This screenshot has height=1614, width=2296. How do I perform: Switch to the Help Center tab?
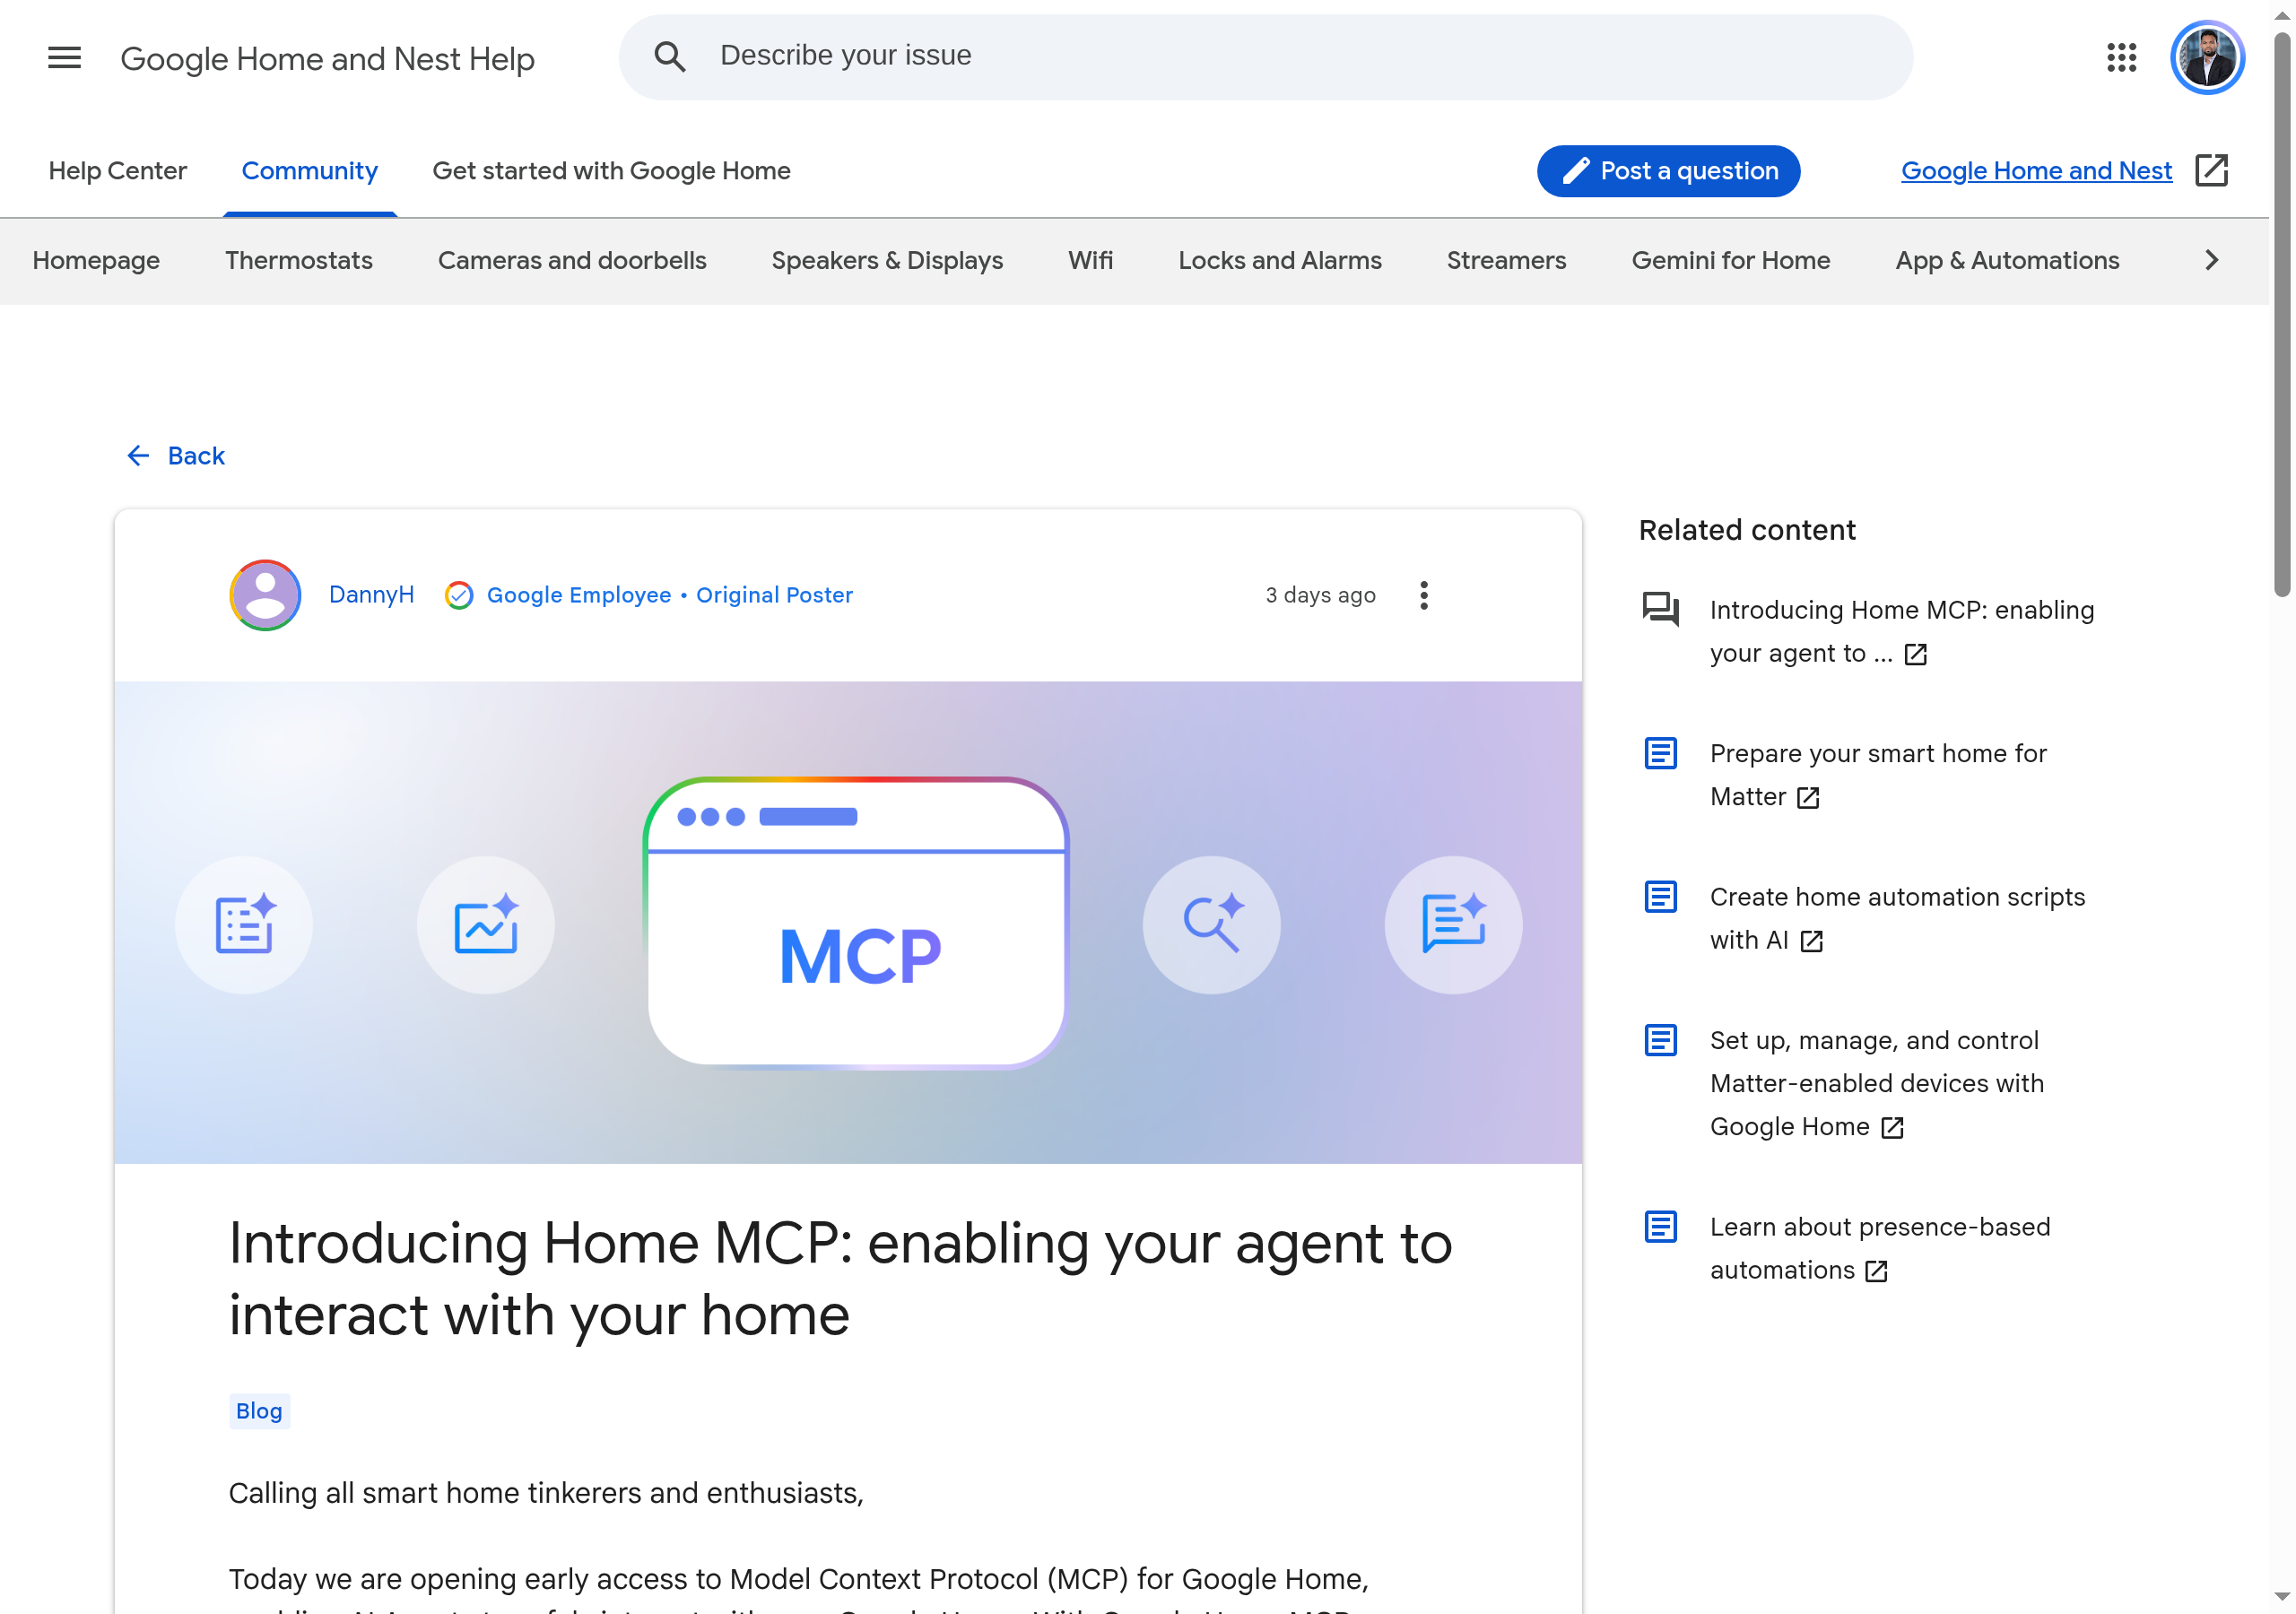(118, 171)
